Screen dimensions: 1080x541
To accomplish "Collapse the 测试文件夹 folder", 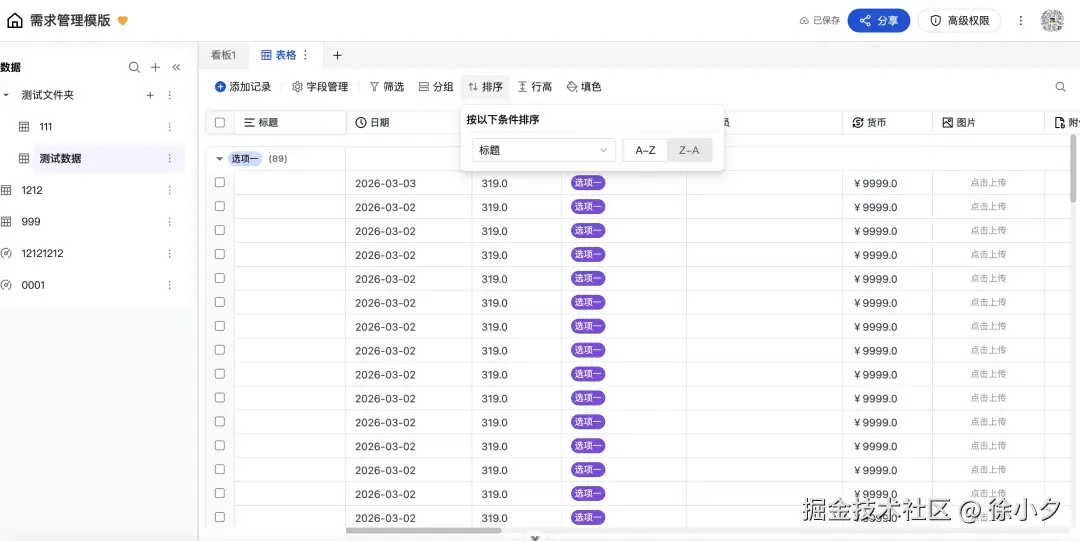I will pos(6,95).
